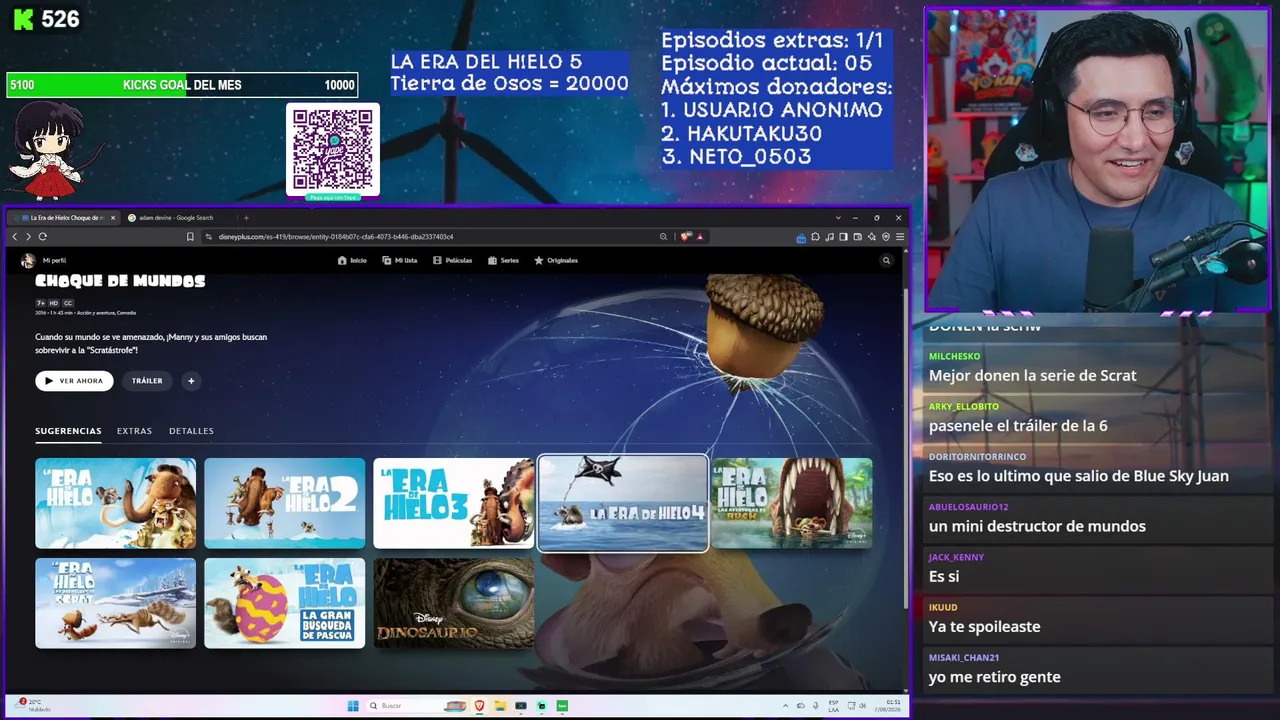Add movie to list with plus button
The image size is (1280, 720).
pos(191,381)
